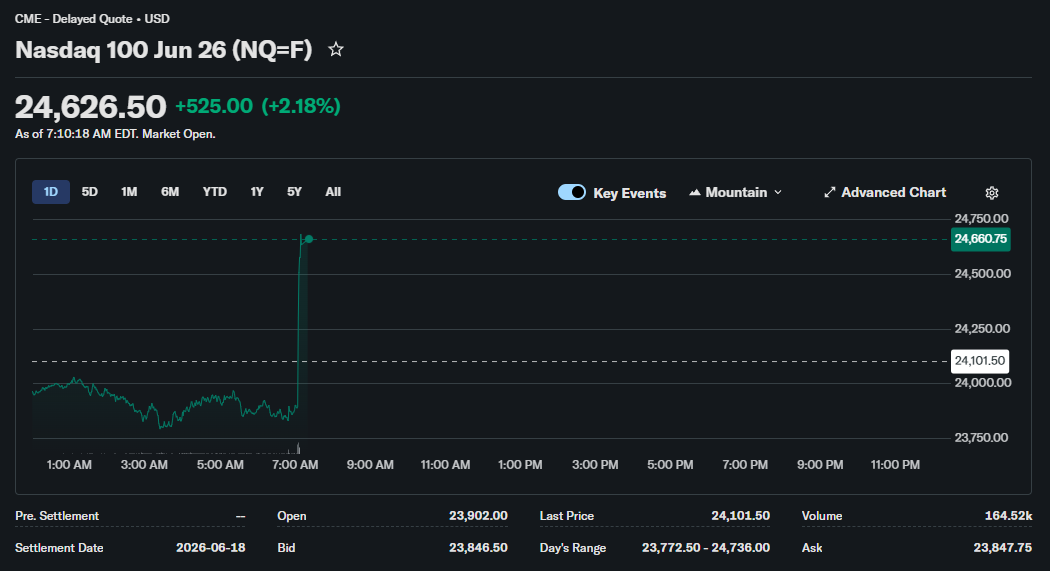Click the 1:00 PM time axis label
Viewport: 1050px width, 571px height.
pos(520,465)
